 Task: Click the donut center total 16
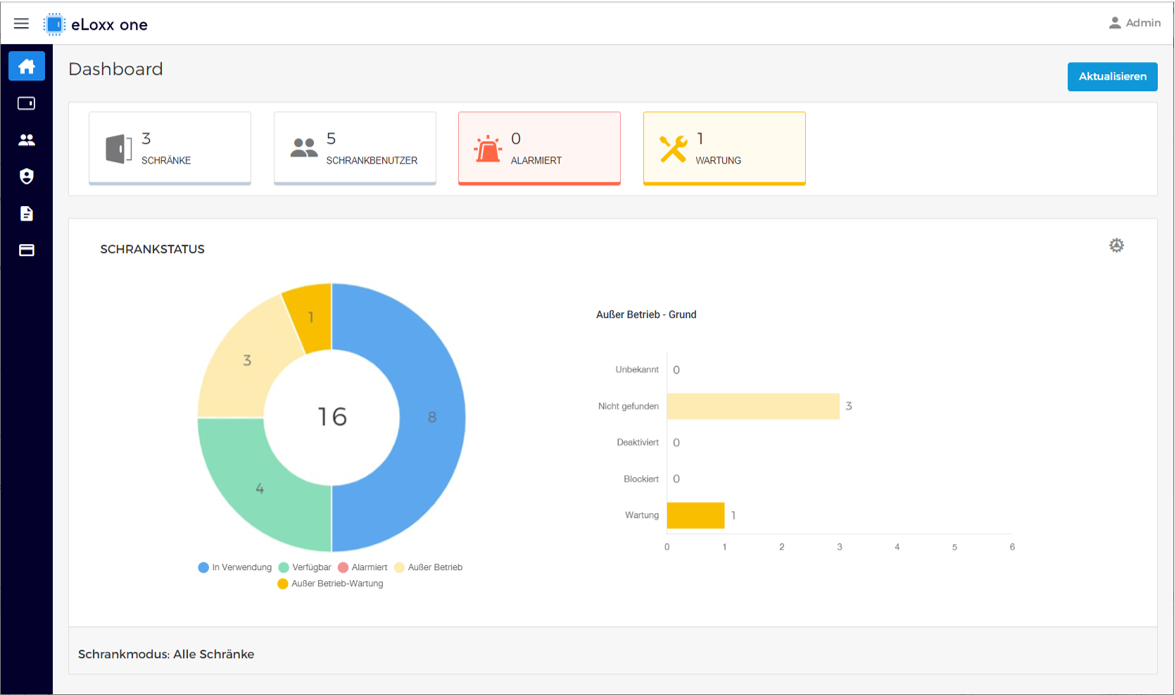tap(332, 417)
